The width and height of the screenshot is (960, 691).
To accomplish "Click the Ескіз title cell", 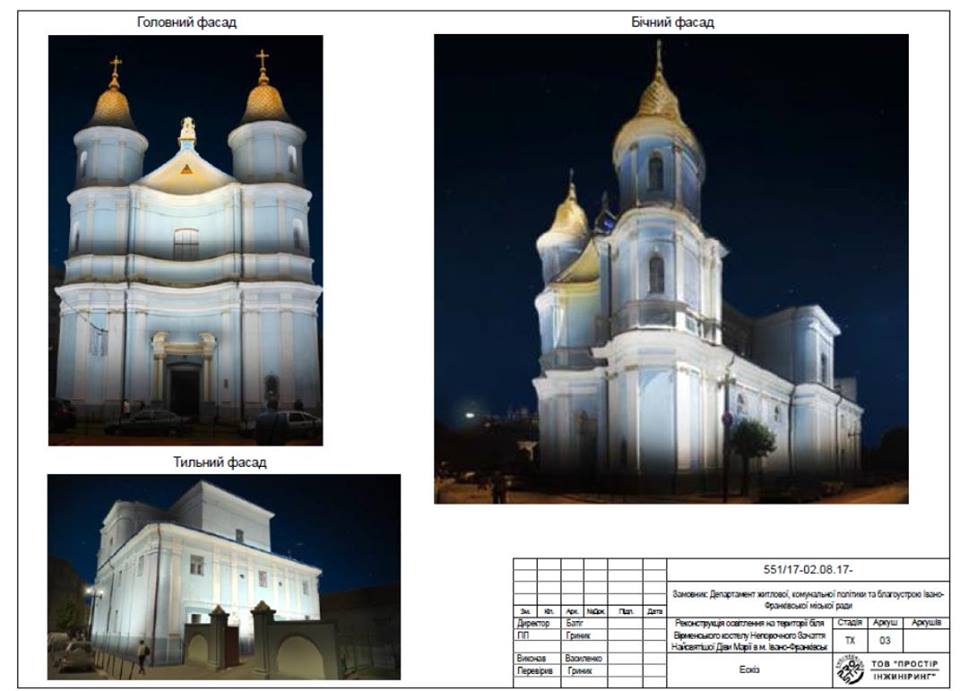I will point(749,670).
